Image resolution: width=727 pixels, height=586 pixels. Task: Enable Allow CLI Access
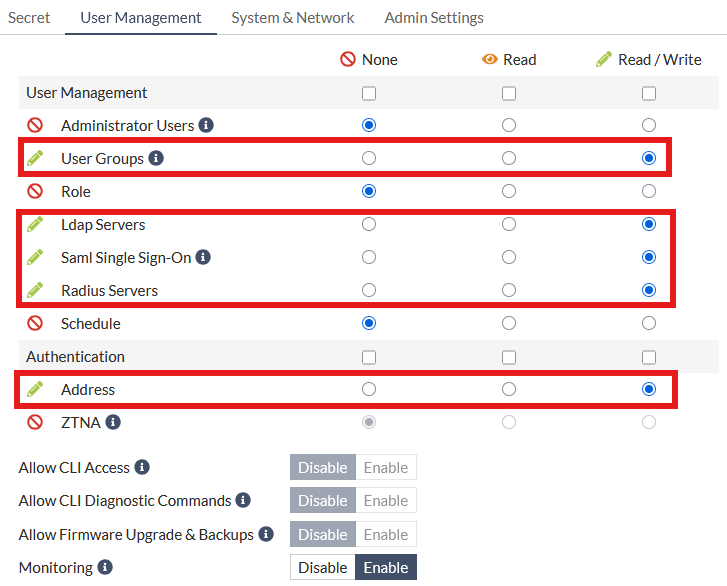386,467
